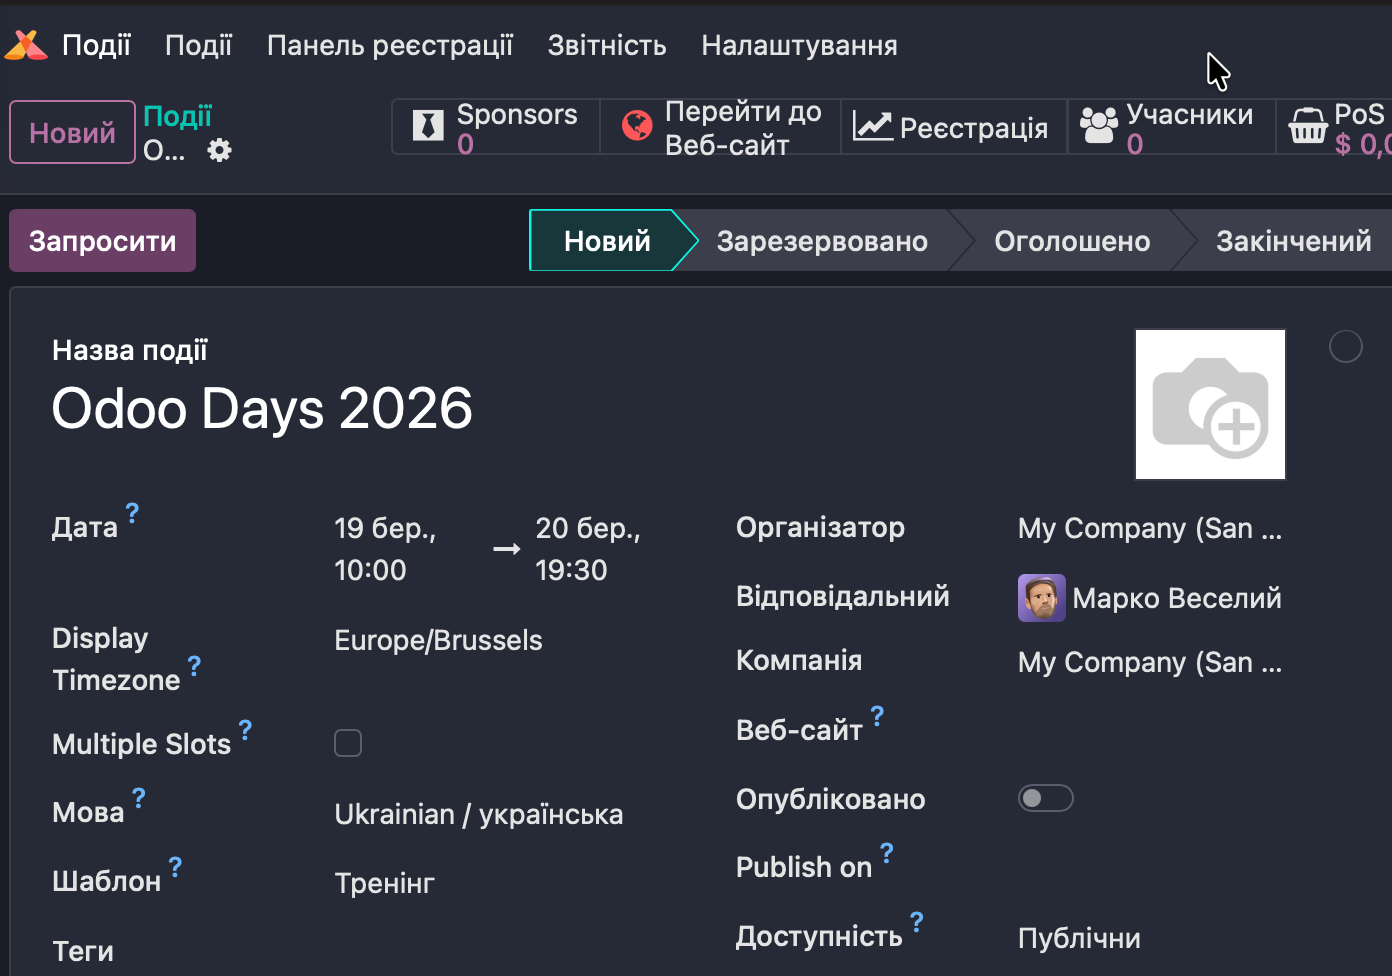Image resolution: width=1392 pixels, height=976 pixels.
Task: Toggle the circular kanban state indicator
Action: 1345,347
